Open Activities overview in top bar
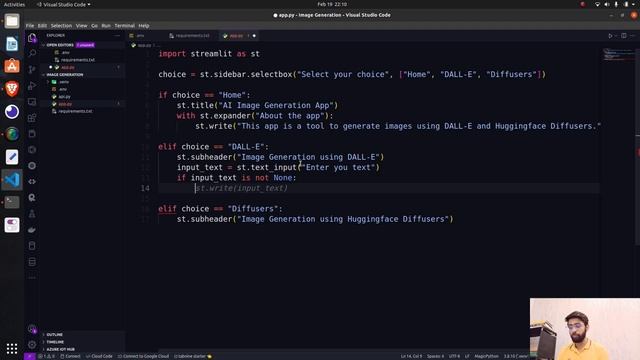The image size is (640, 360). (x=14, y=4)
